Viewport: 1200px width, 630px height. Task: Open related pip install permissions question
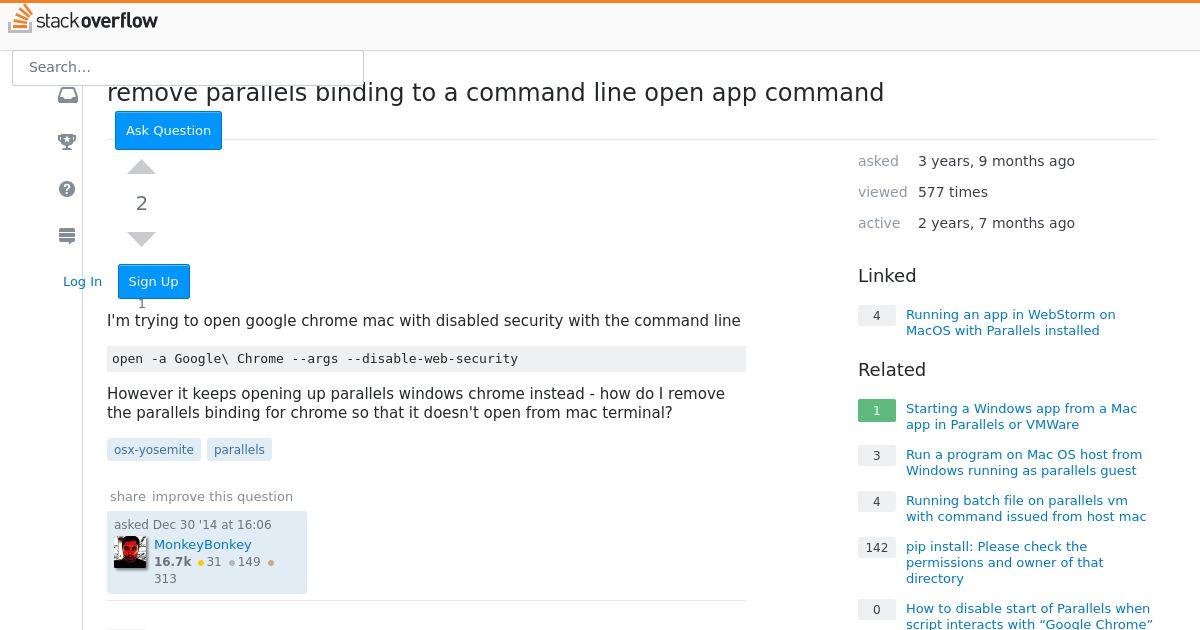[1004, 562]
